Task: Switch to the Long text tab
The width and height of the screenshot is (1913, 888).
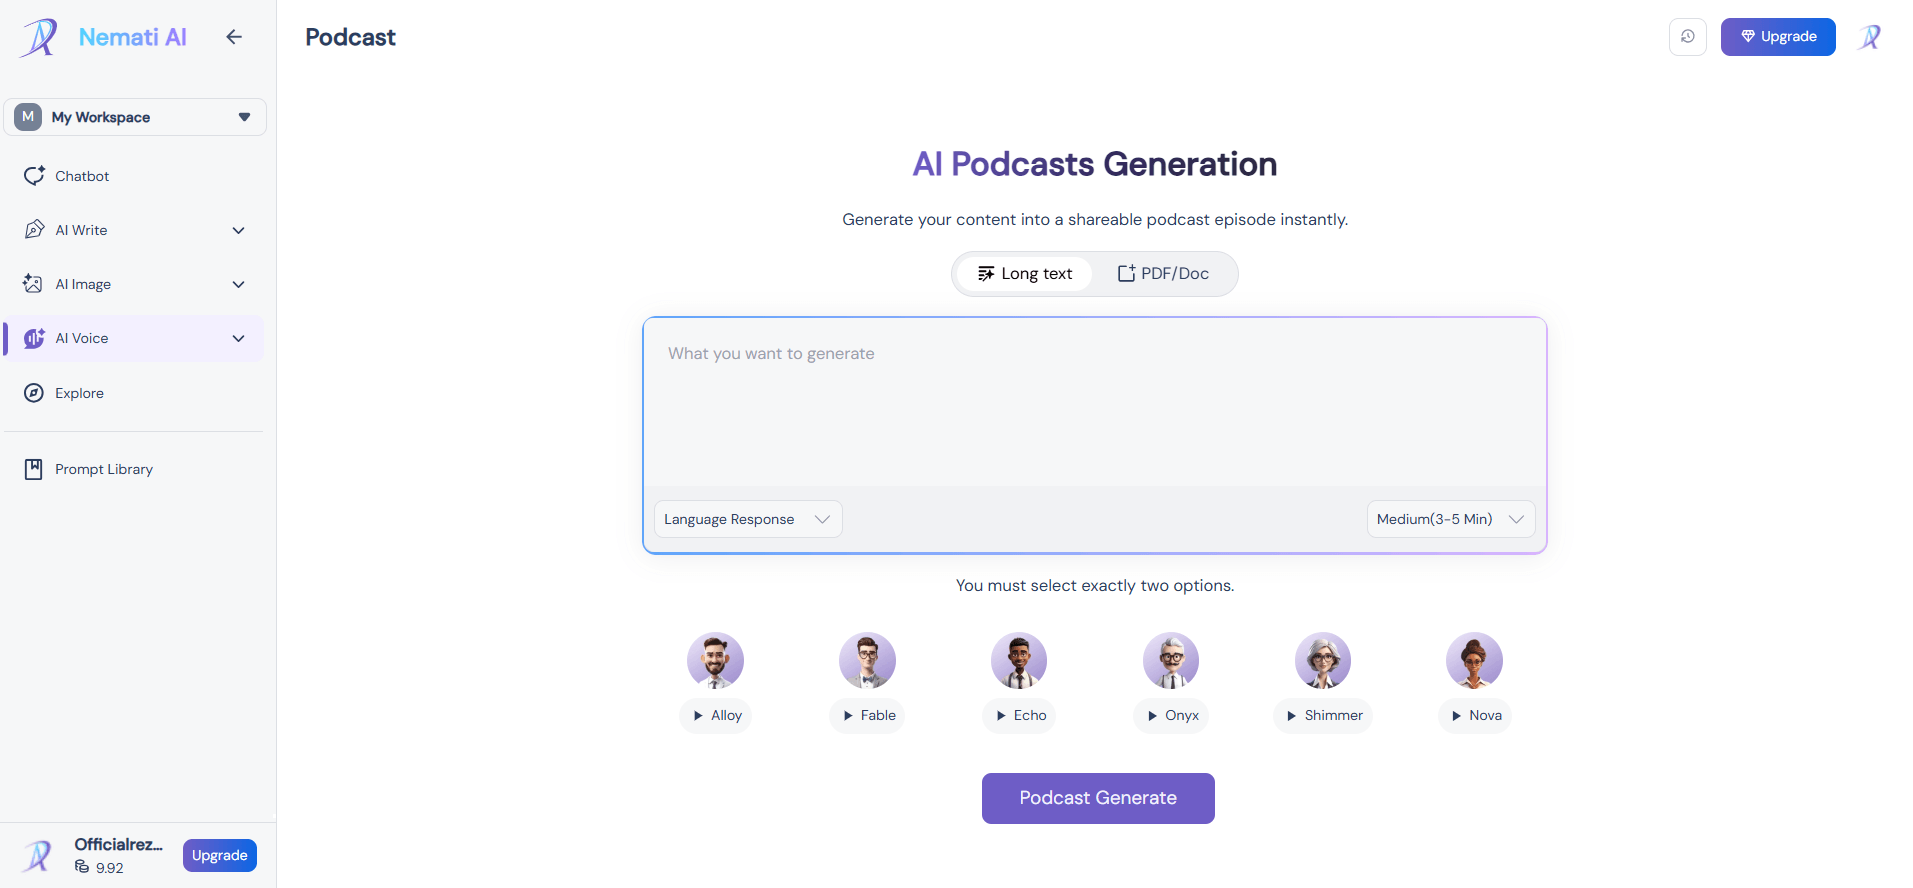Action: pyautogui.click(x=1025, y=274)
